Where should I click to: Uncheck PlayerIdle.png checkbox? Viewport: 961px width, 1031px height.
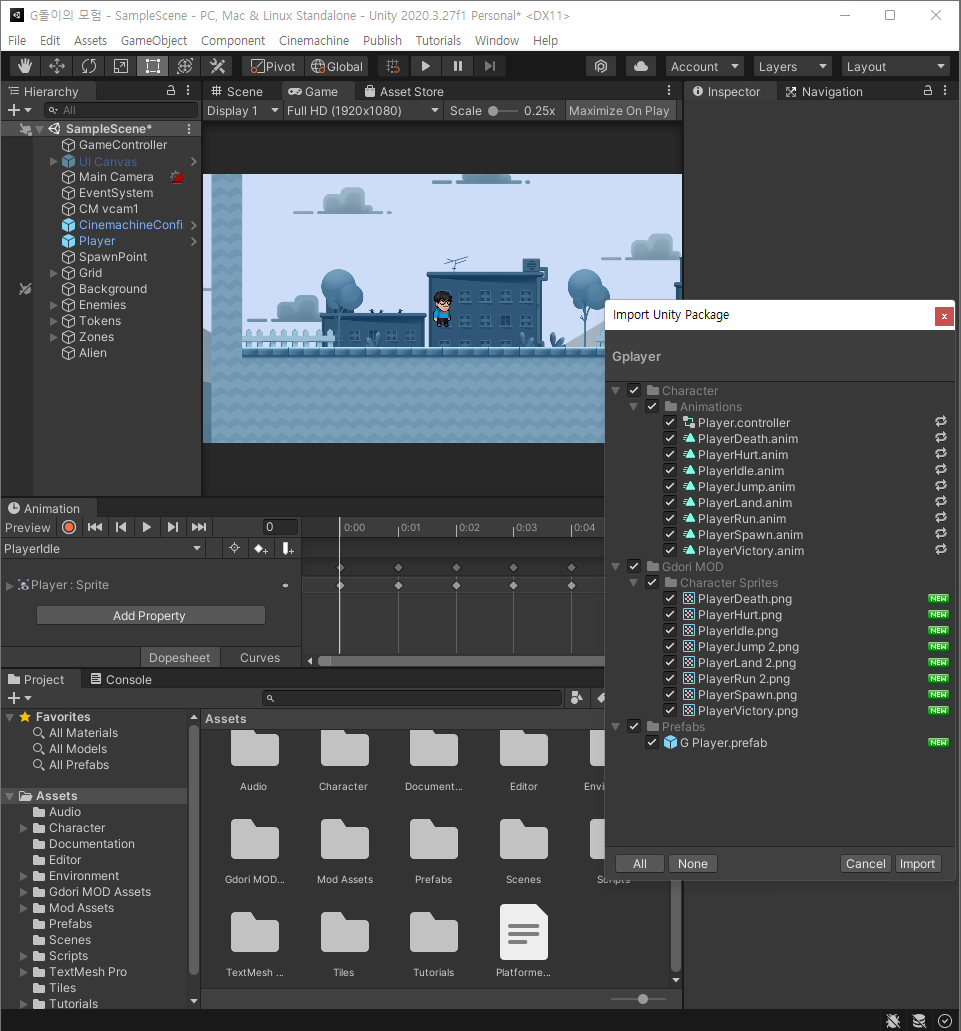(670, 631)
